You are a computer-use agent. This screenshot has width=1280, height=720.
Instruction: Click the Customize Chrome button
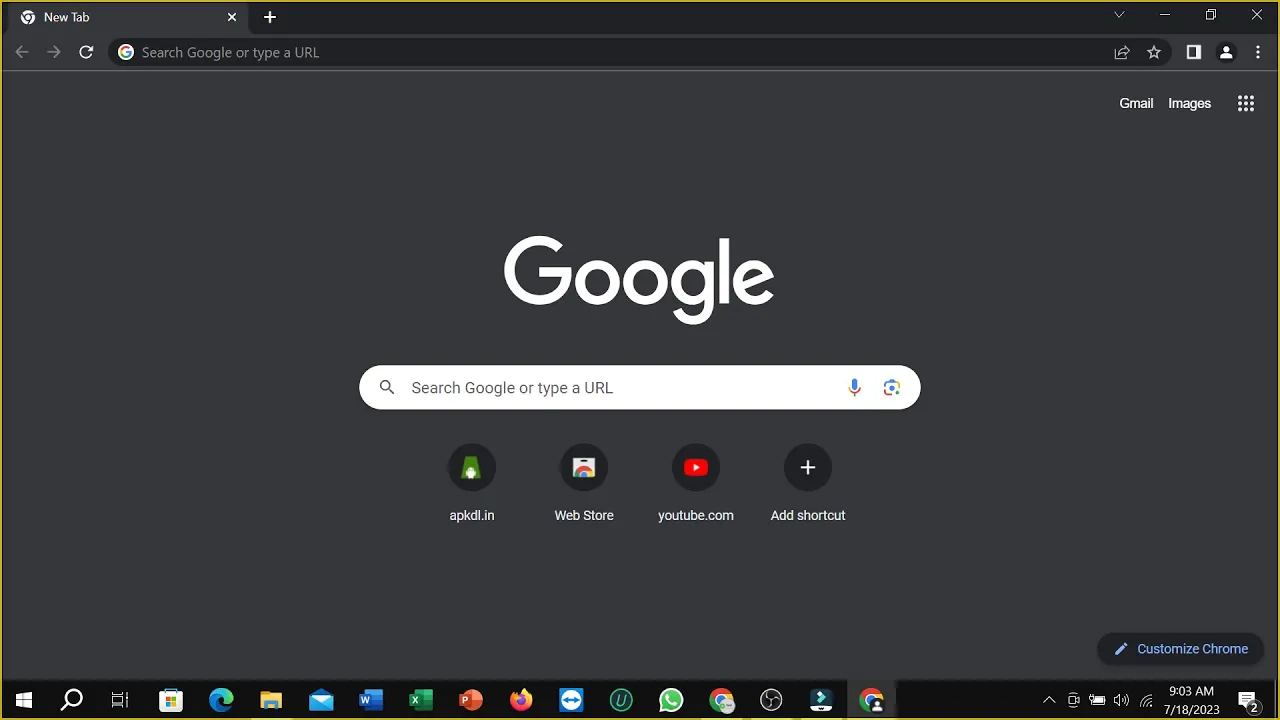coord(1181,649)
